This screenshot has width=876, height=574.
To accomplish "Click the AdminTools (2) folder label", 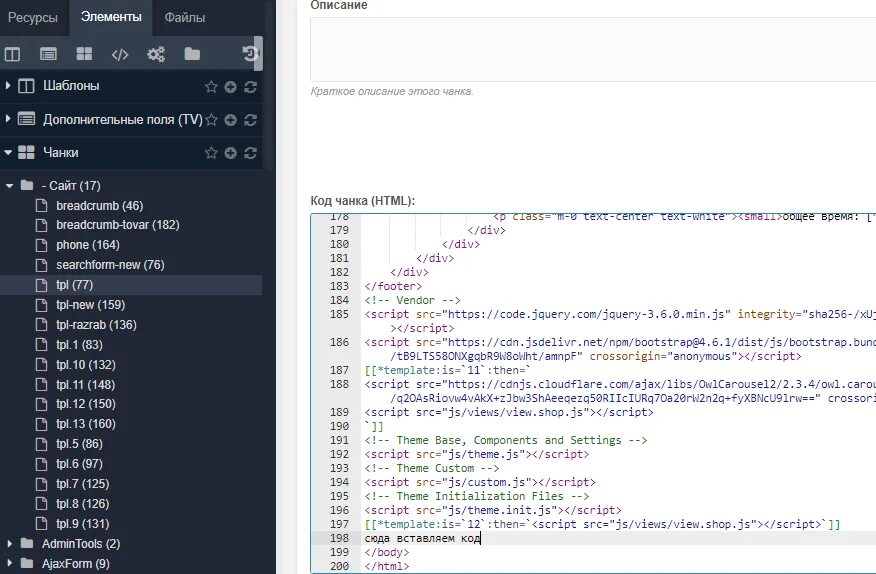I will pos(80,543).
